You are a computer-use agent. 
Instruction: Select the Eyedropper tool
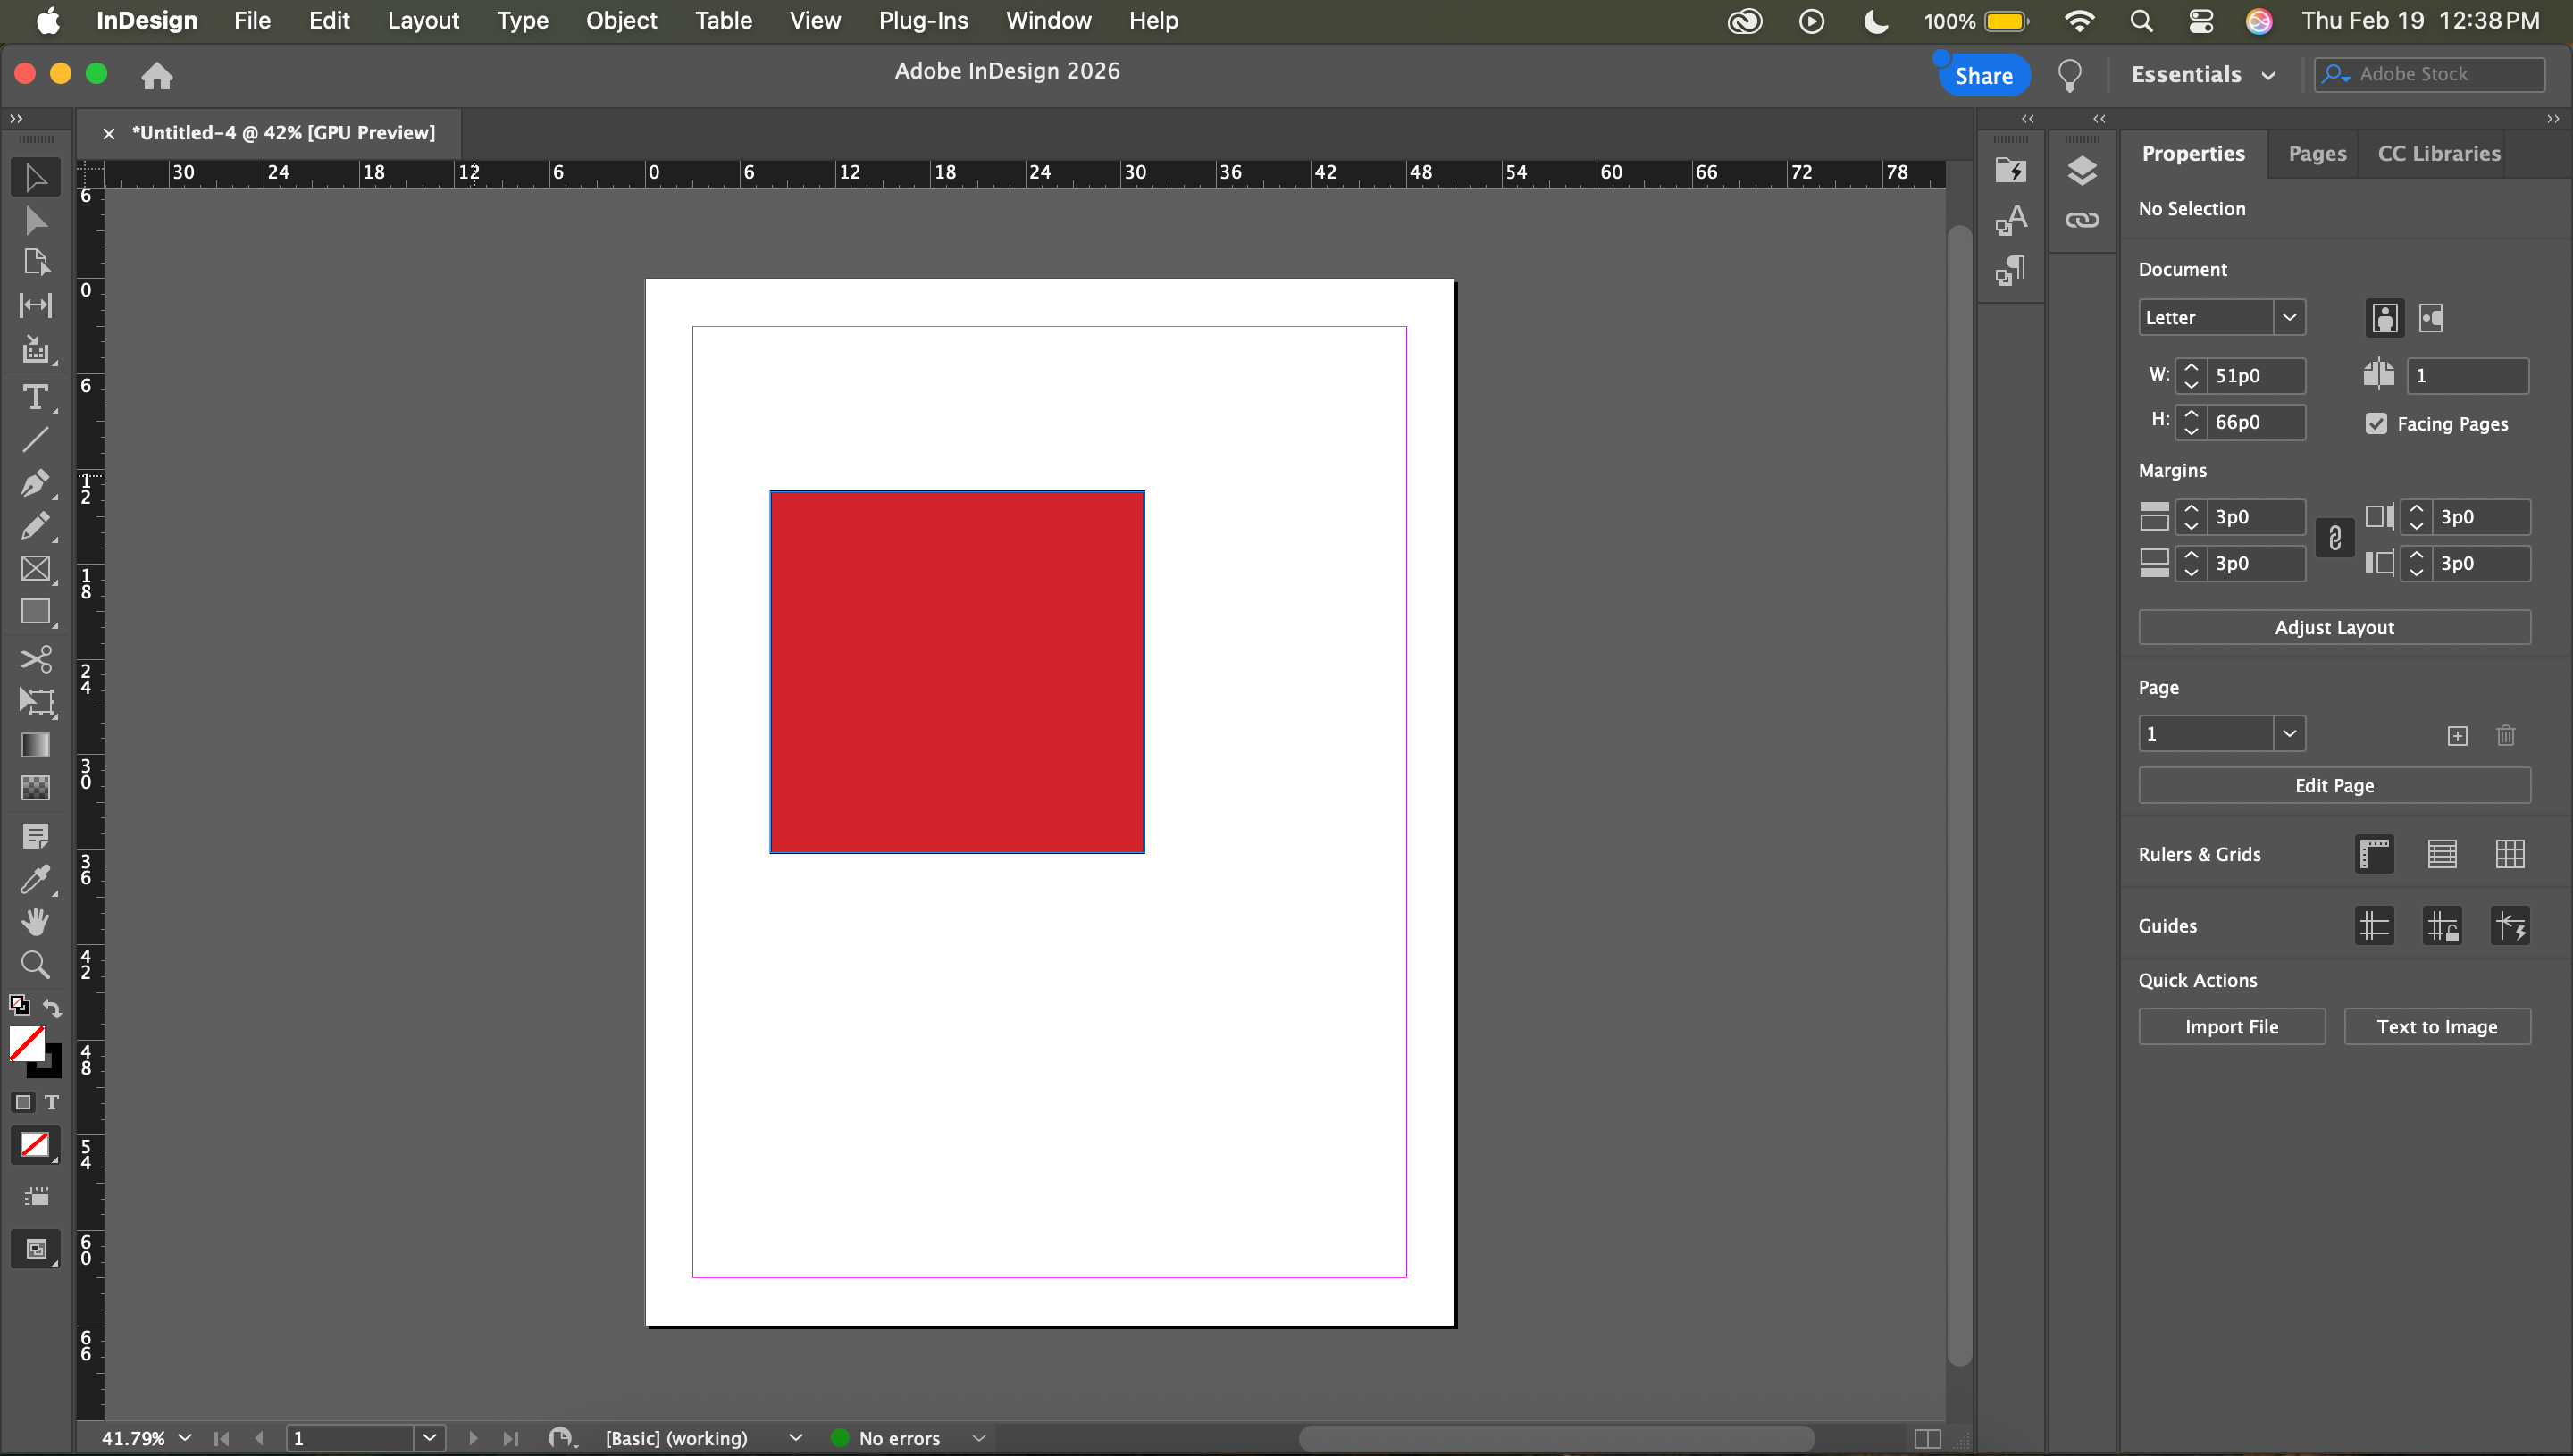click(35, 879)
